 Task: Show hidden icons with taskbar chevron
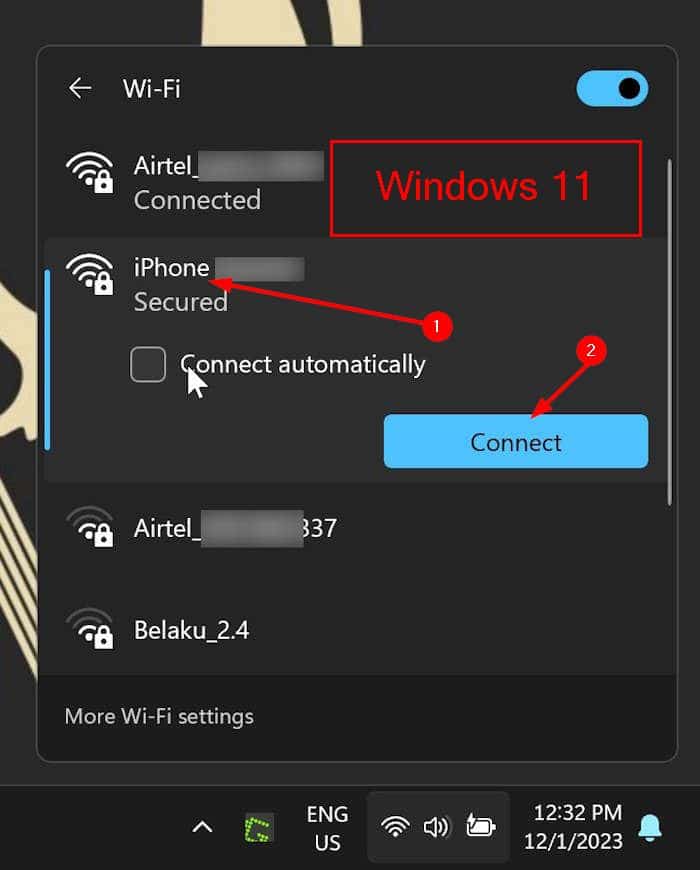click(202, 827)
